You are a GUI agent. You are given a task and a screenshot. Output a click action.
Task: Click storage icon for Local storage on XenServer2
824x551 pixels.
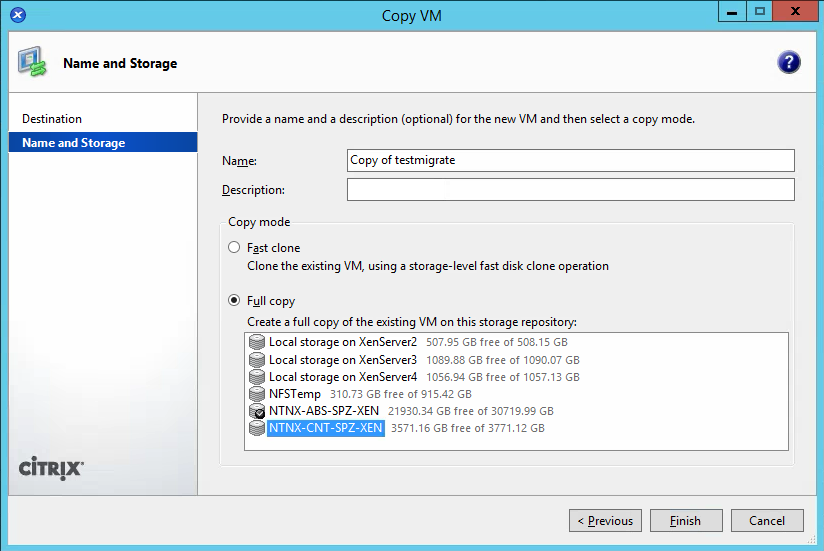(x=257, y=343)
